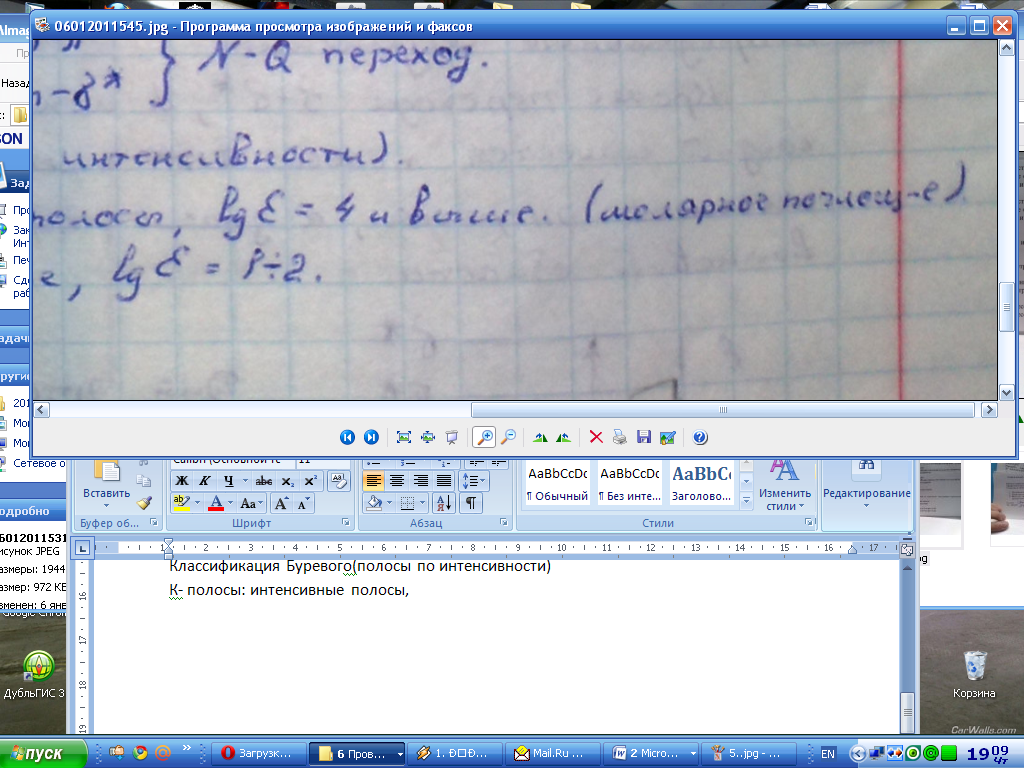
Task: Click viewer horizontal scrollbar thumb
Action: click(x=723, y=410)
